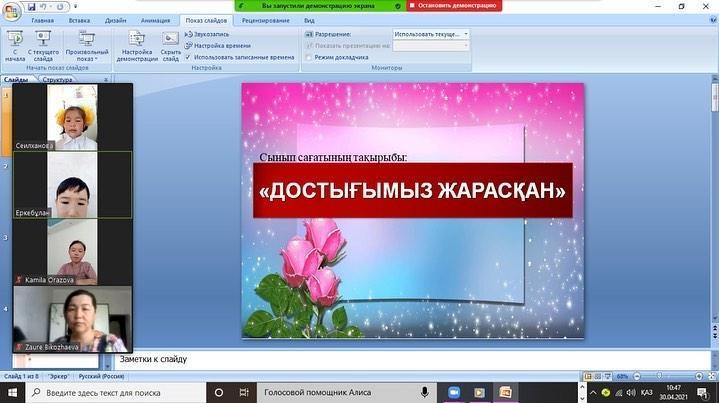Save presentation from quick access toolbar
The image size is (719, 403).
[31, 7]
